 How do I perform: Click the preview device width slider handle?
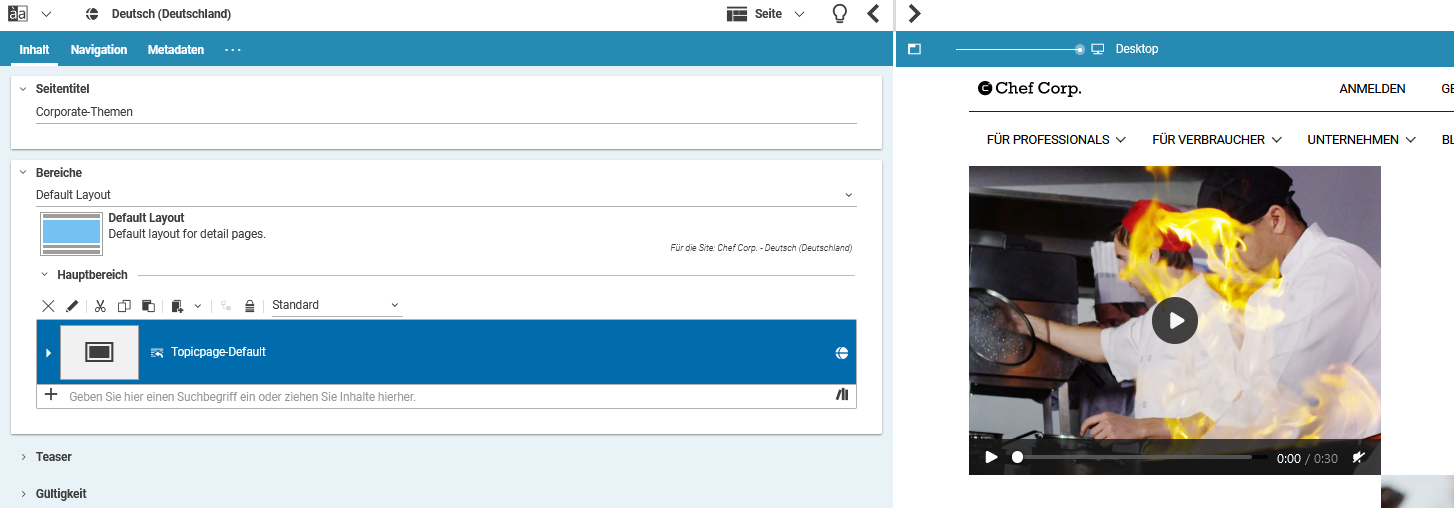pyautogui.click(x=1080, y=49)
